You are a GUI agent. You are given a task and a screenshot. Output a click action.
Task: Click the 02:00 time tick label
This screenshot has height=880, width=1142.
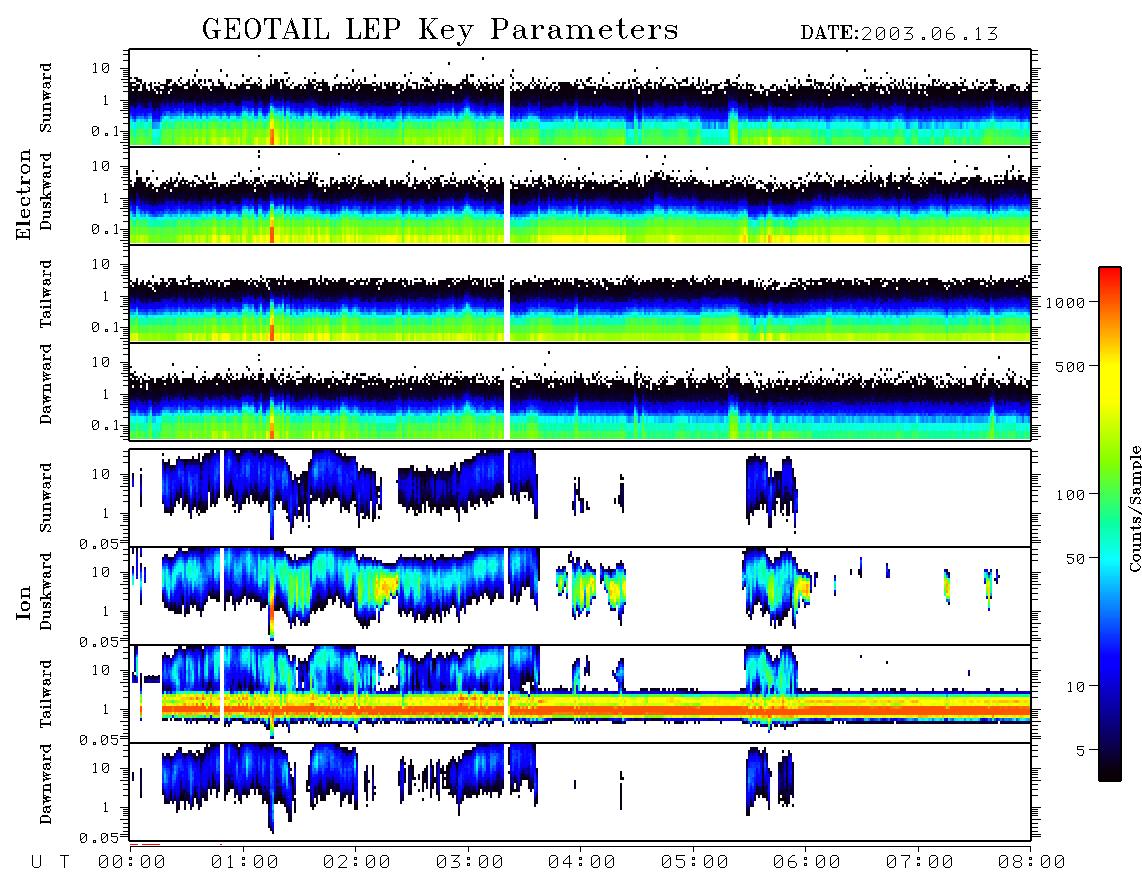coord(356,863)
